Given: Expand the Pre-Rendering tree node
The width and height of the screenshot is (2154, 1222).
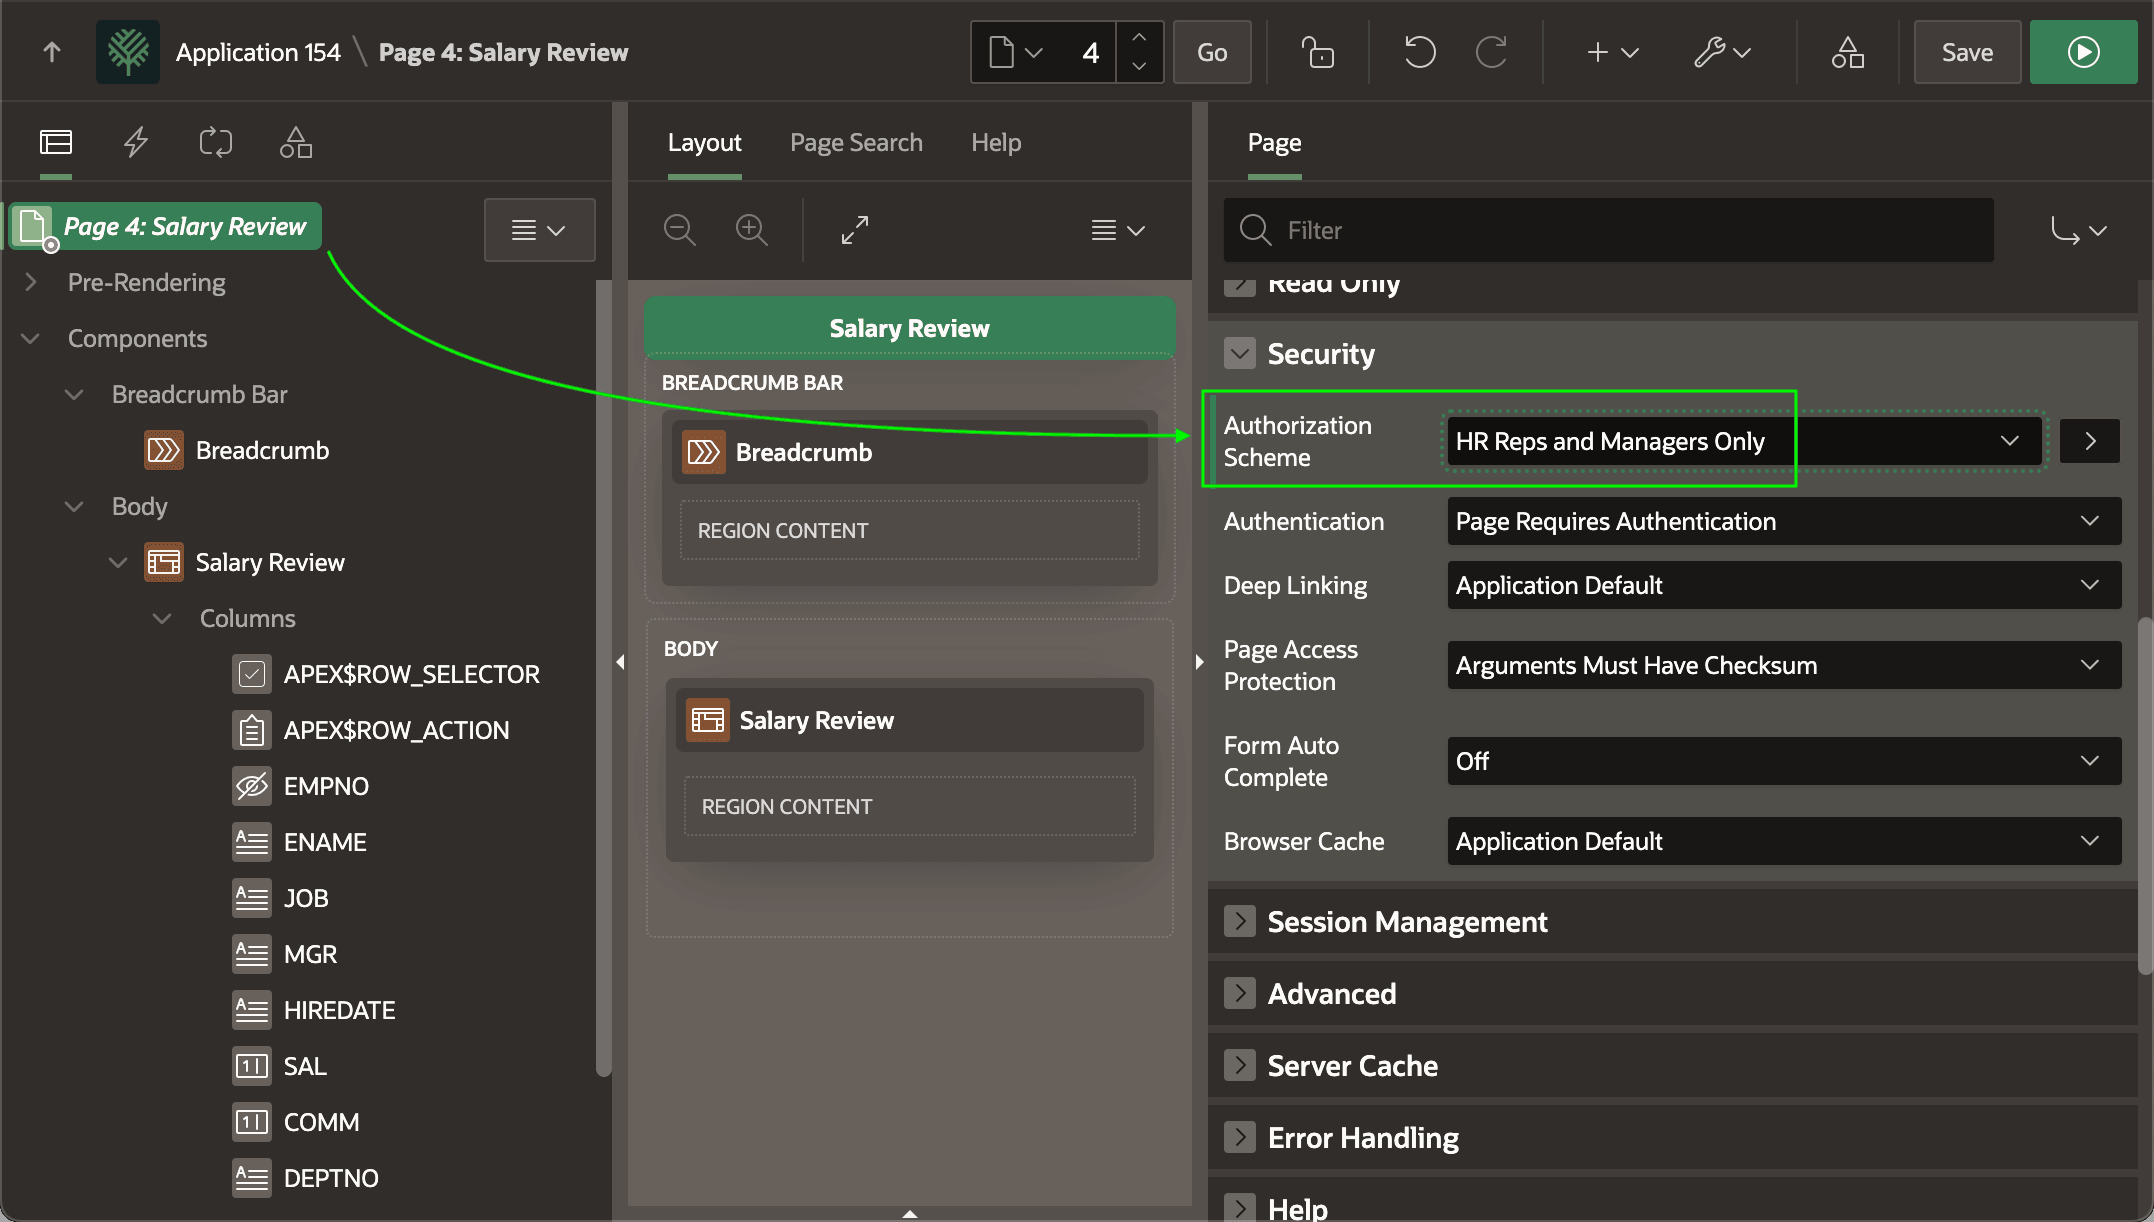Looking at the screenshot, I should pyautogui.click(x=31, y=282).
